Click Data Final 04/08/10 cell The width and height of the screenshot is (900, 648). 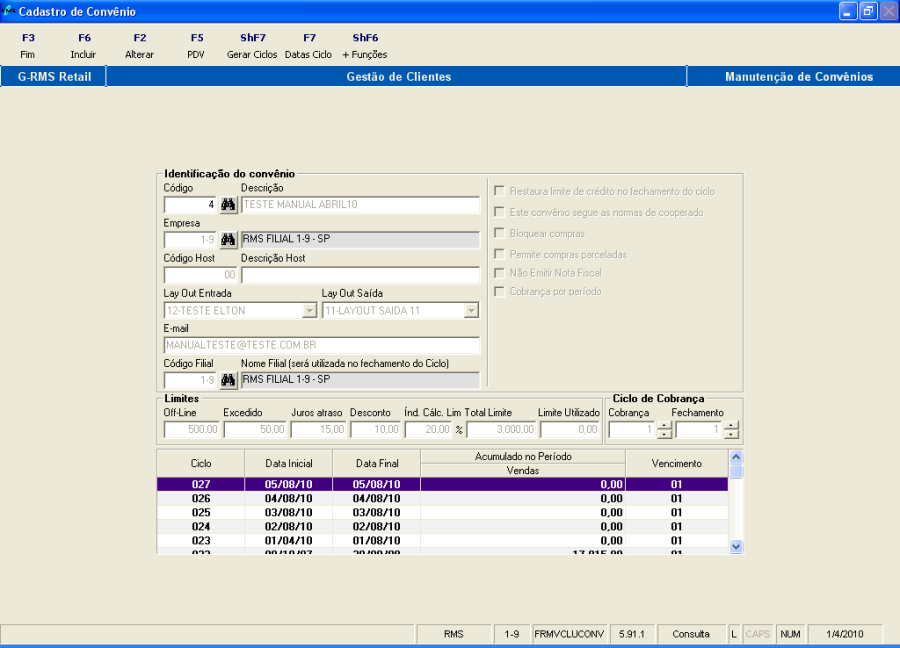click(377, 498)
